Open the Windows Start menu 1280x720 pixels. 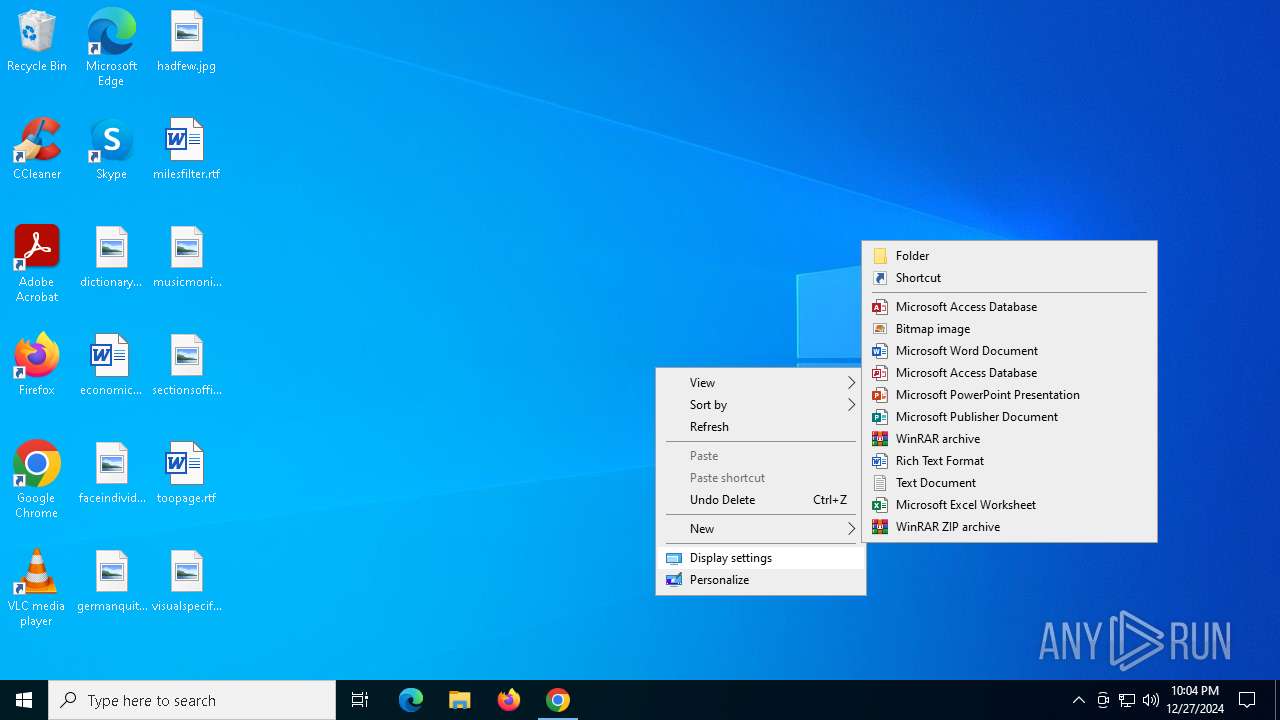pyautogui.click(x=24, y=700)
